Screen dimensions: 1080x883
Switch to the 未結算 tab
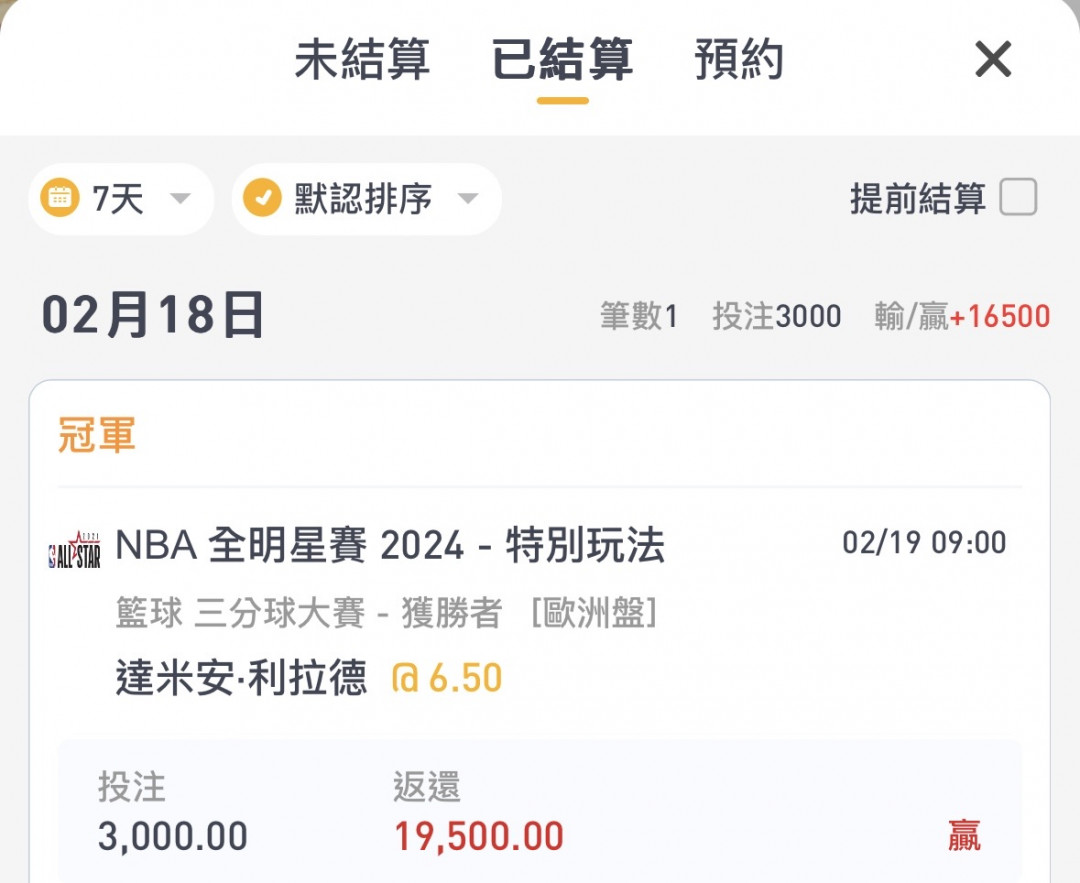[x=362, y=59]
